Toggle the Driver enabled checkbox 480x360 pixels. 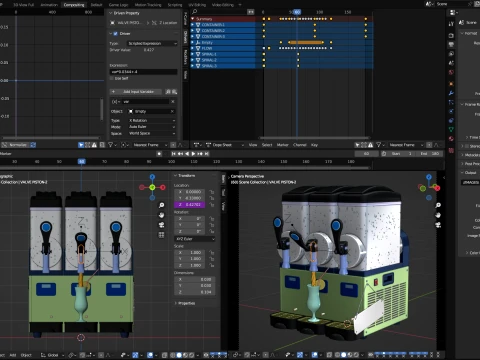(115, 34)
